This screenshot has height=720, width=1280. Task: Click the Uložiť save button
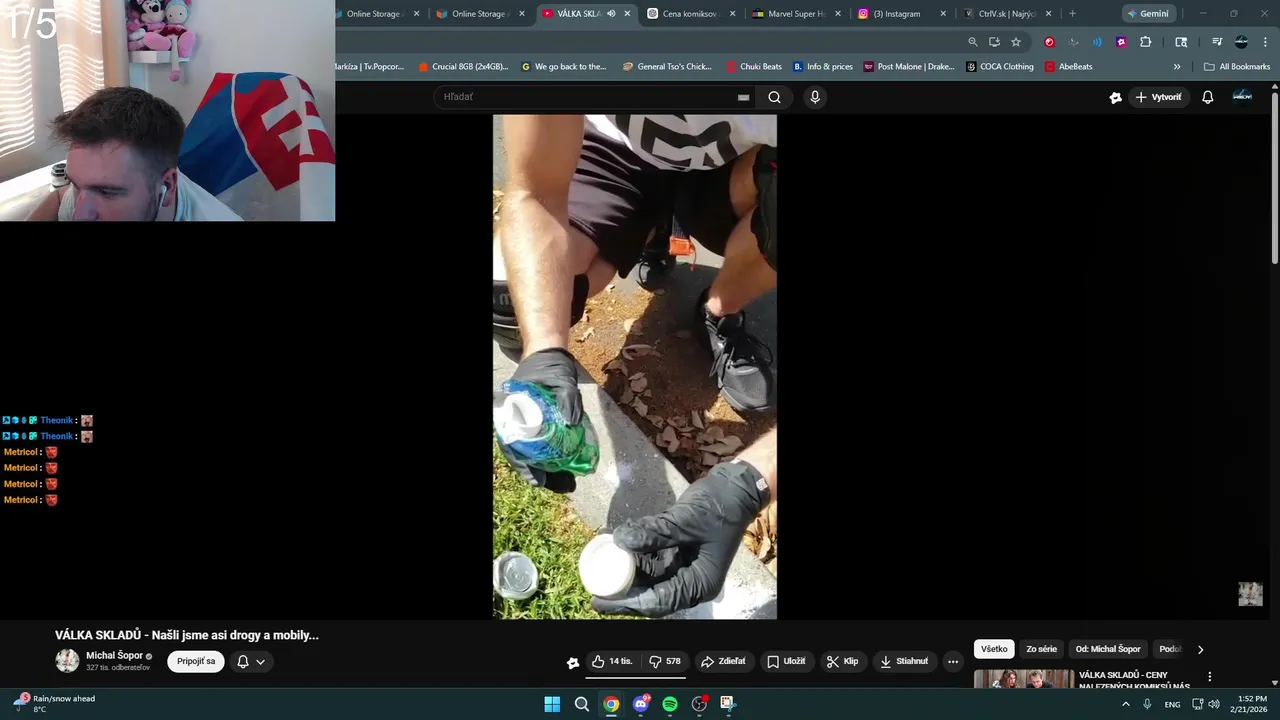coord(786,661)
